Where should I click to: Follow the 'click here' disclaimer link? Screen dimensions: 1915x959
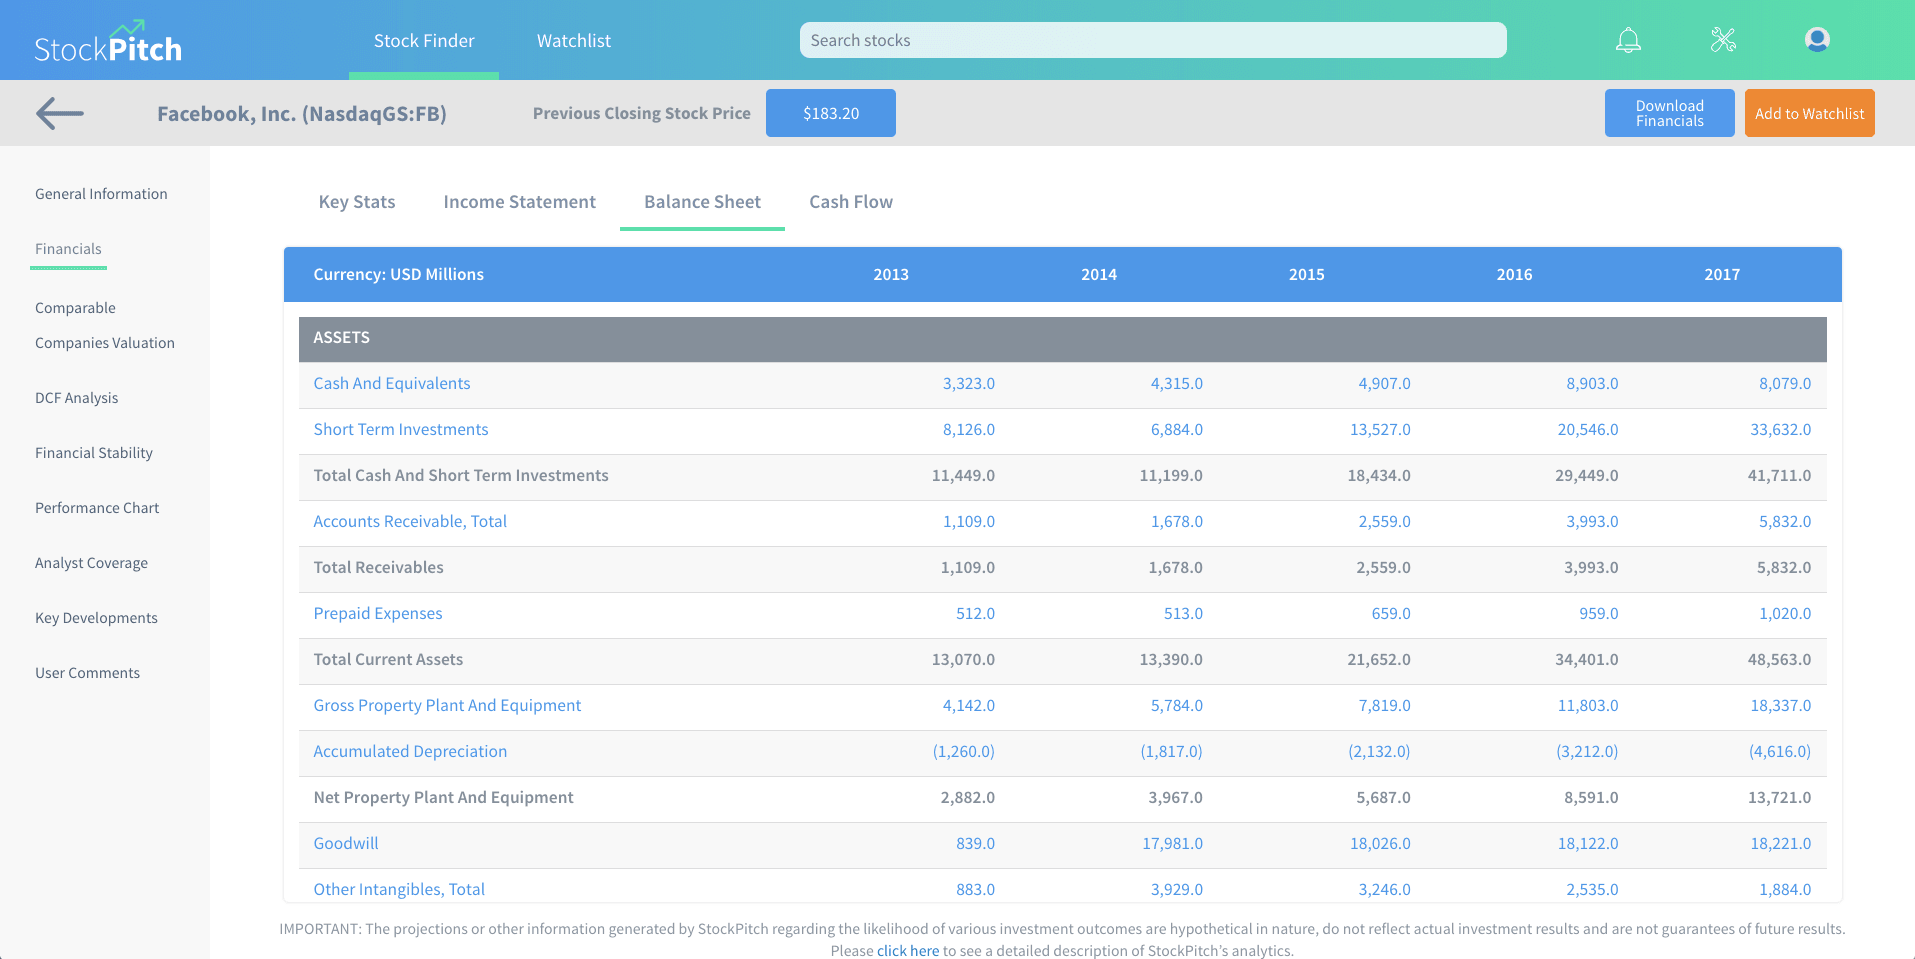[x=908, y=950]
